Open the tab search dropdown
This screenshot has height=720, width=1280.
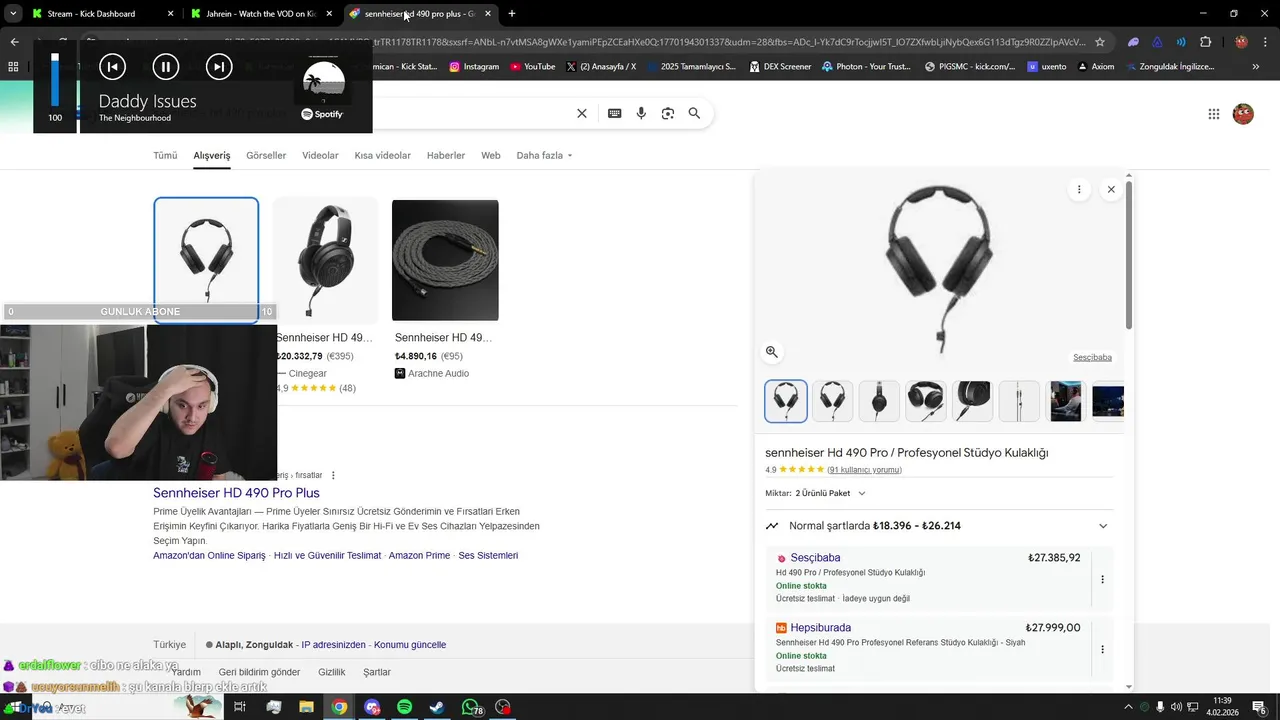coord(13,14)
